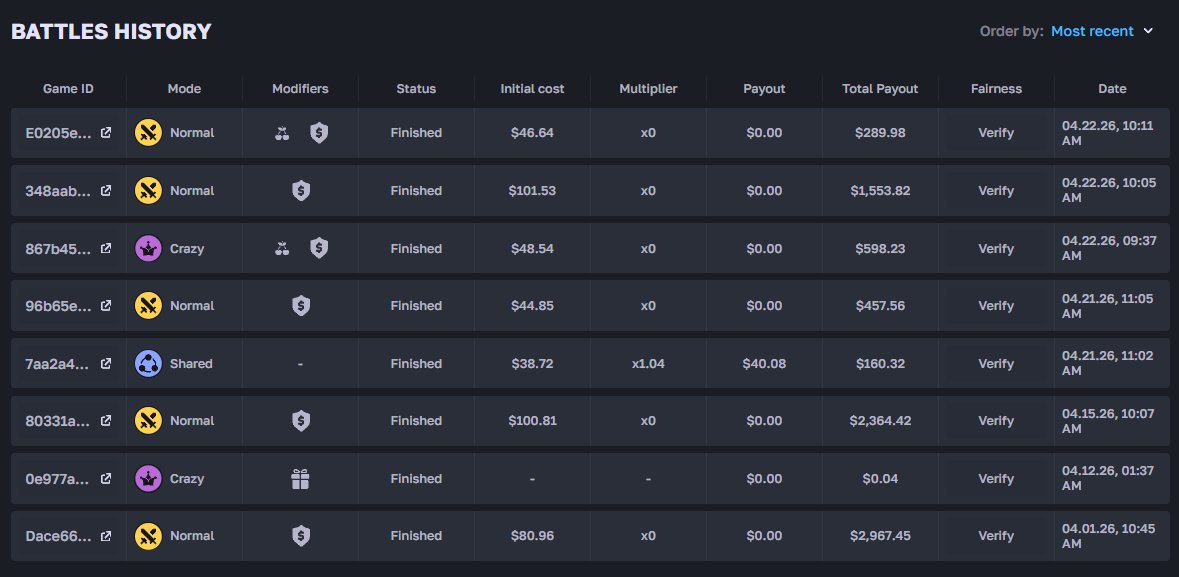Screen dimensions: 1179x577
Task: Click dollar shield modifier in 348aab row
Action: (301, 190)
